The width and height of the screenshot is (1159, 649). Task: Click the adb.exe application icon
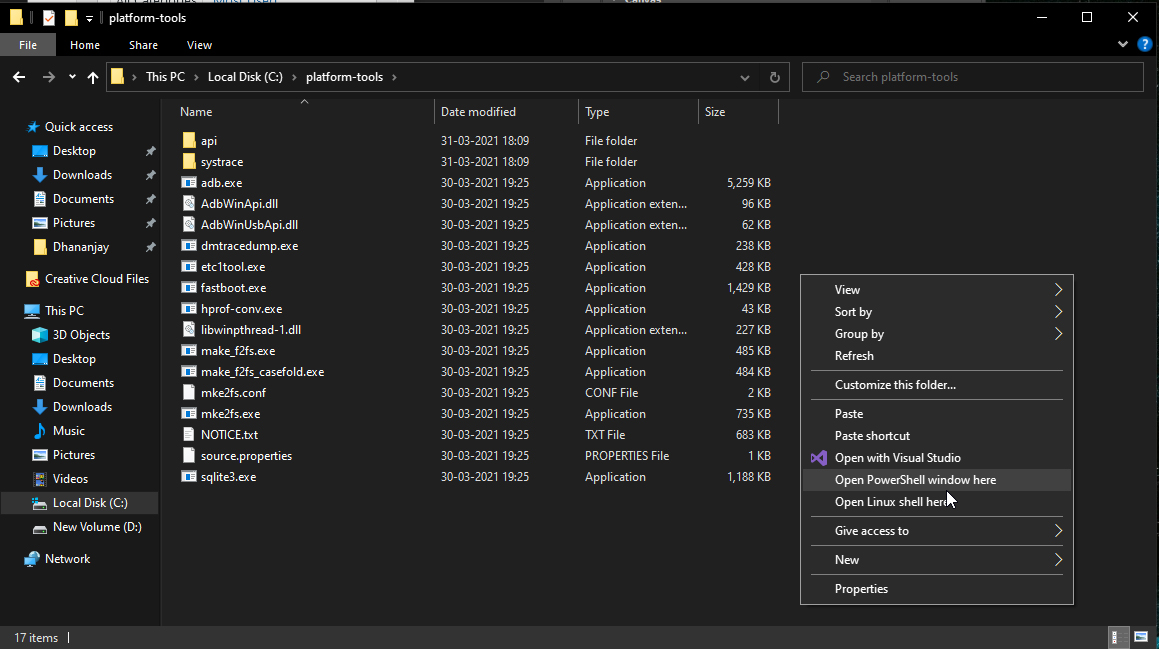point(189,183)
